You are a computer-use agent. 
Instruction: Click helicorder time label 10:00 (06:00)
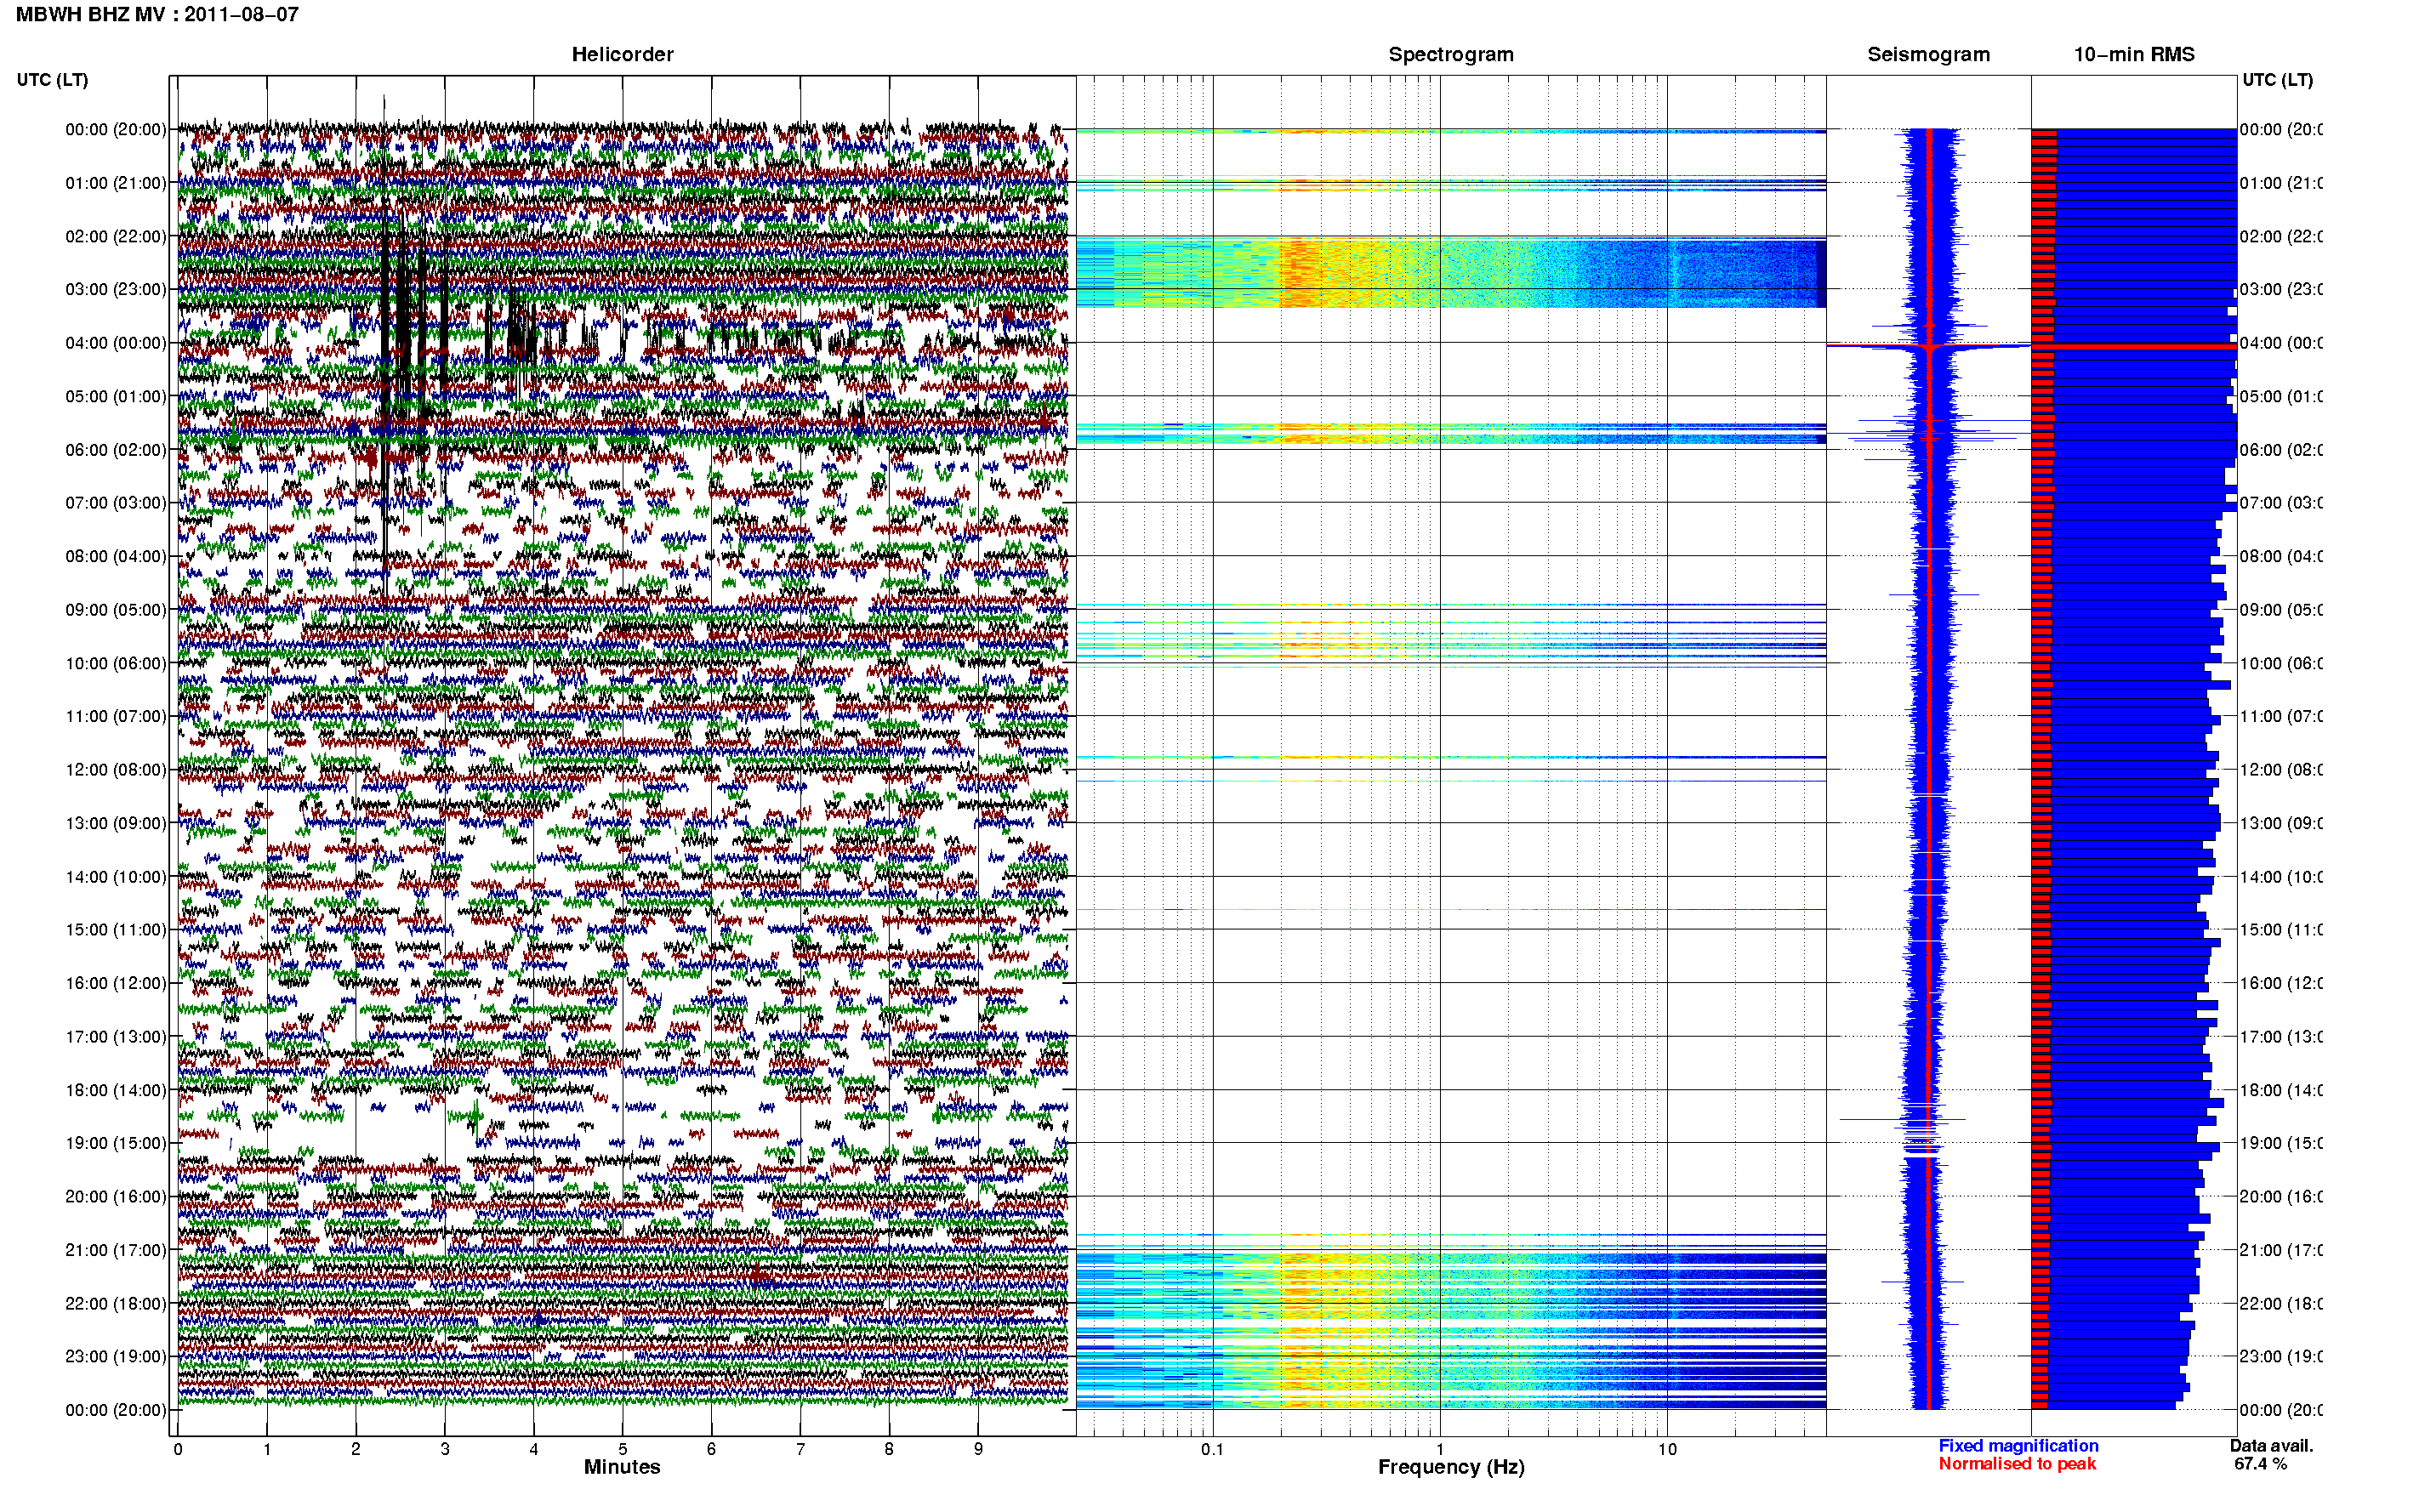click(116, 663)
